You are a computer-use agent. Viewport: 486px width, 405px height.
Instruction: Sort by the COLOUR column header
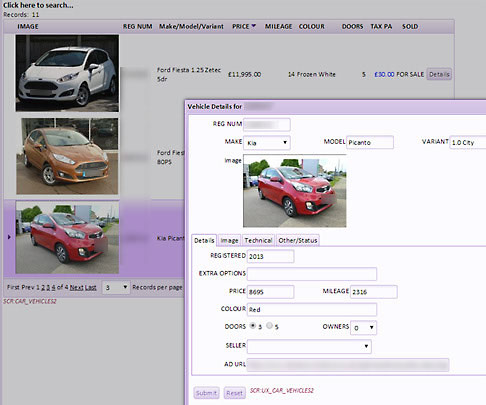(x=311, y=26)
